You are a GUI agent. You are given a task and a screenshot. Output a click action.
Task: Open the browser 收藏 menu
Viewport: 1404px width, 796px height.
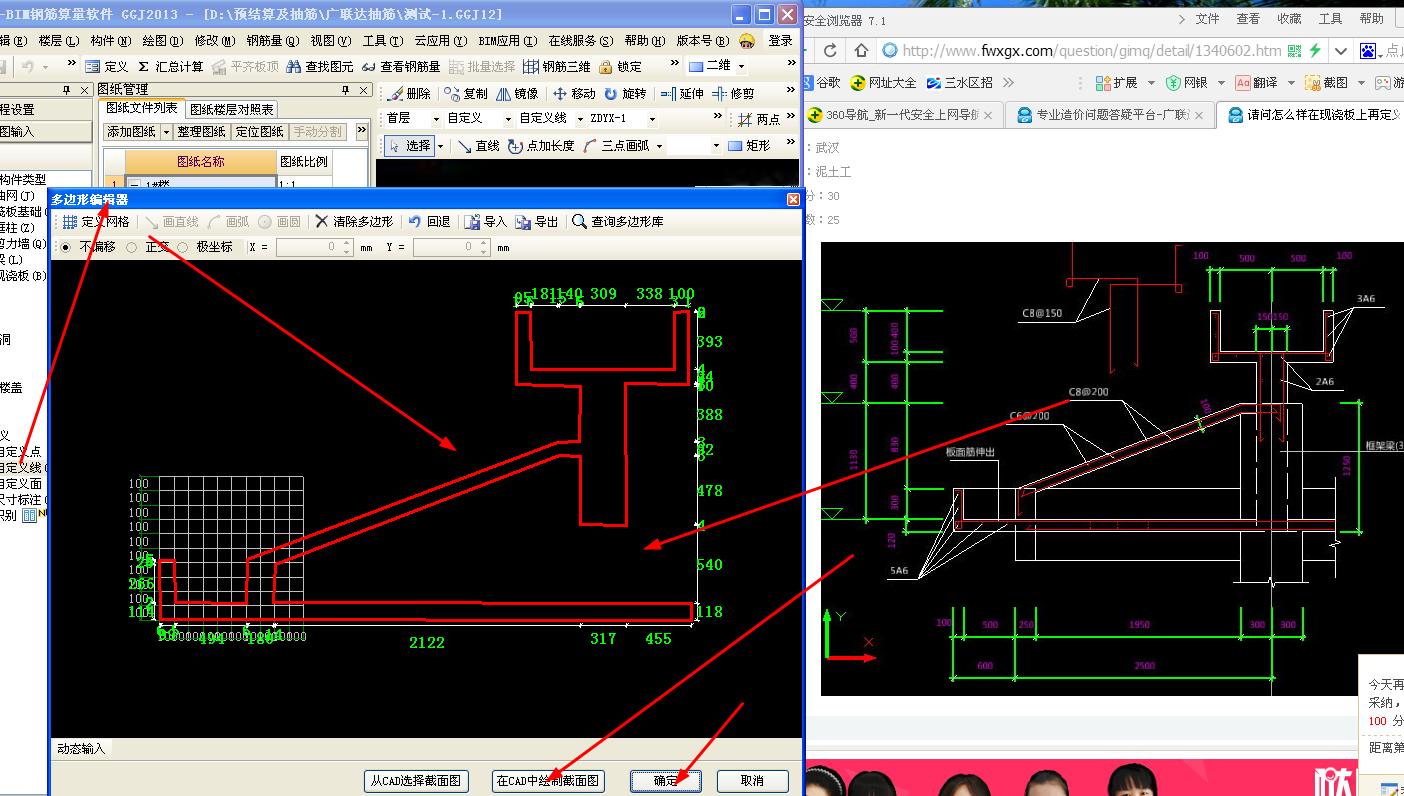pos(1289,18)
